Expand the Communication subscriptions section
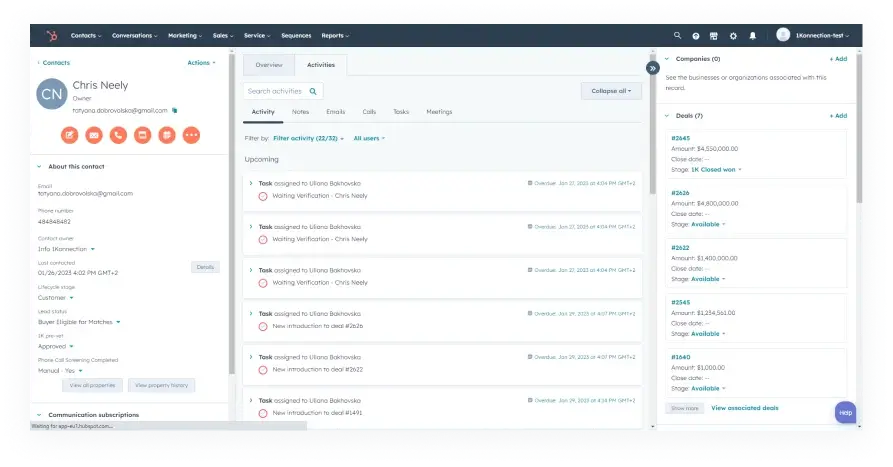Viewport: 893px width, 467px height. 39,415
